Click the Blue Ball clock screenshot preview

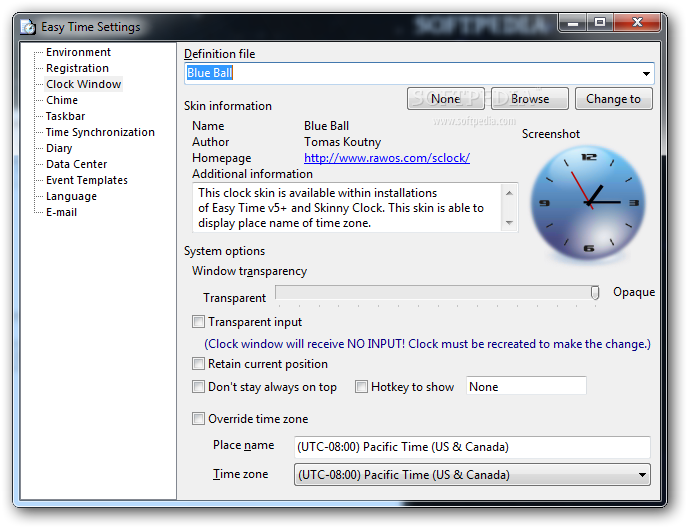click(x=588, y=202)
